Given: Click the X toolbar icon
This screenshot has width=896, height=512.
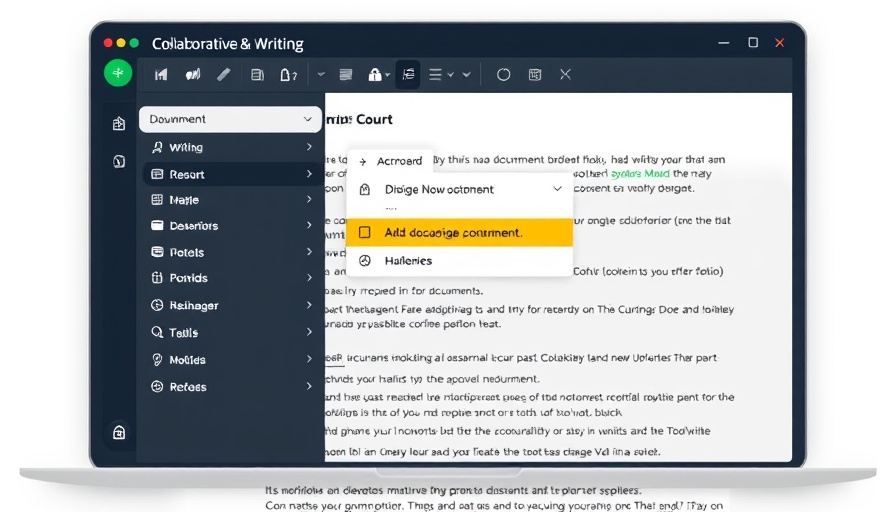Looking at the screenshot, I should point(565,74).
